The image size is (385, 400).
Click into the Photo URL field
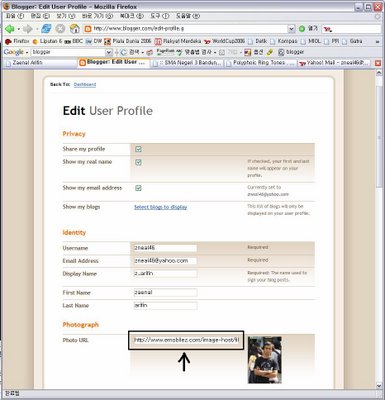click(x=186, y=340)
